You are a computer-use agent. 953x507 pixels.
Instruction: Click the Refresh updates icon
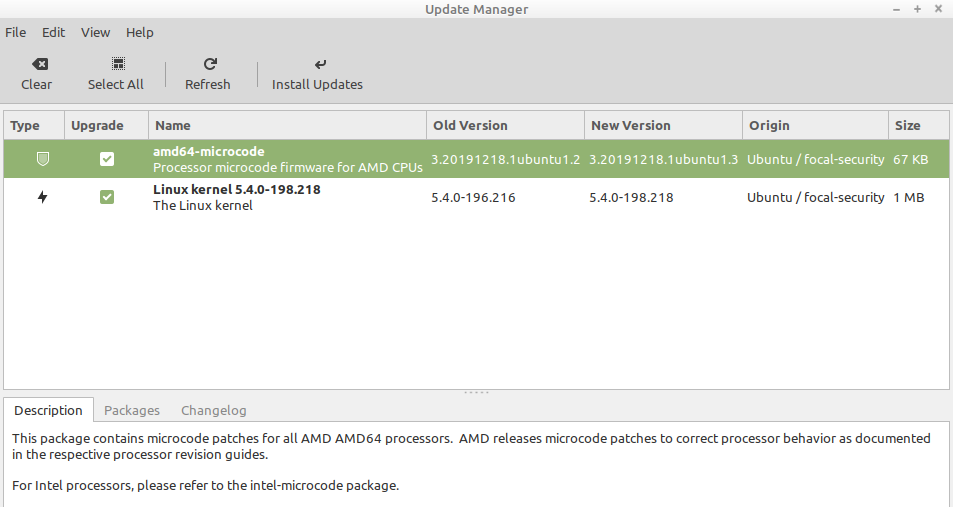coord(208,64)
